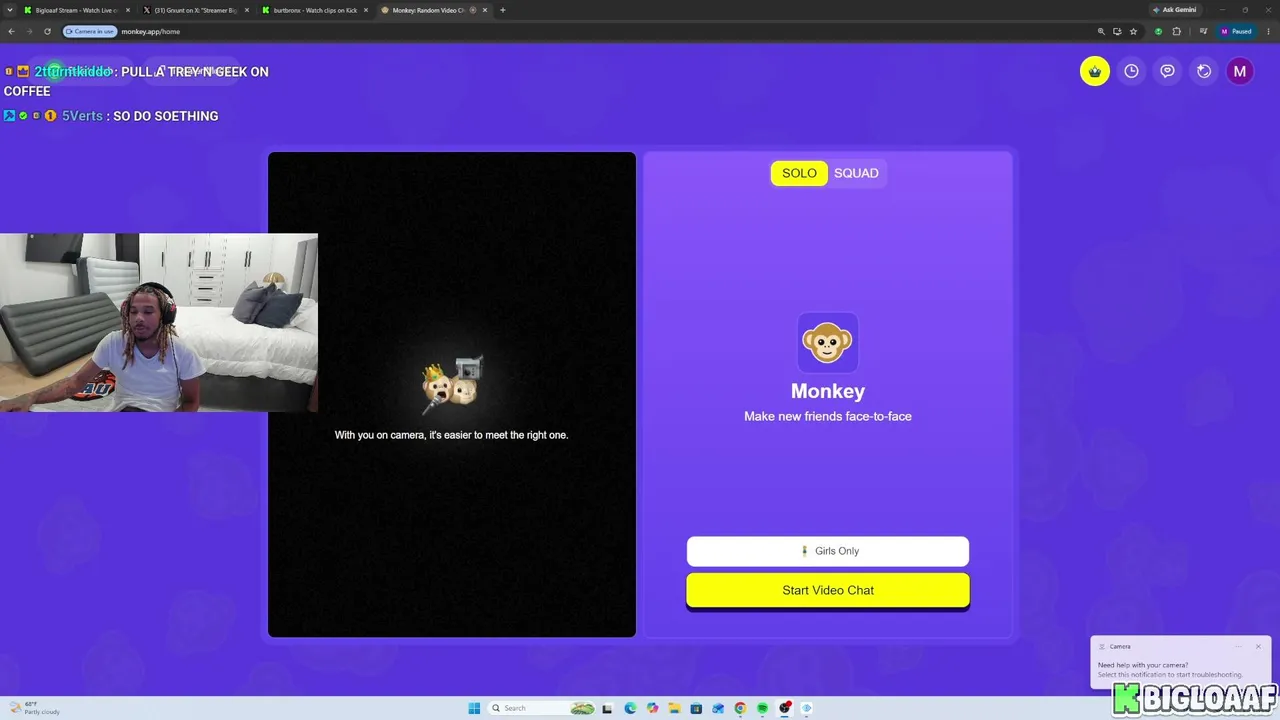Click the taskbar Search box
This screenshot has height=720, width=1280.
(x=541, y=708)
